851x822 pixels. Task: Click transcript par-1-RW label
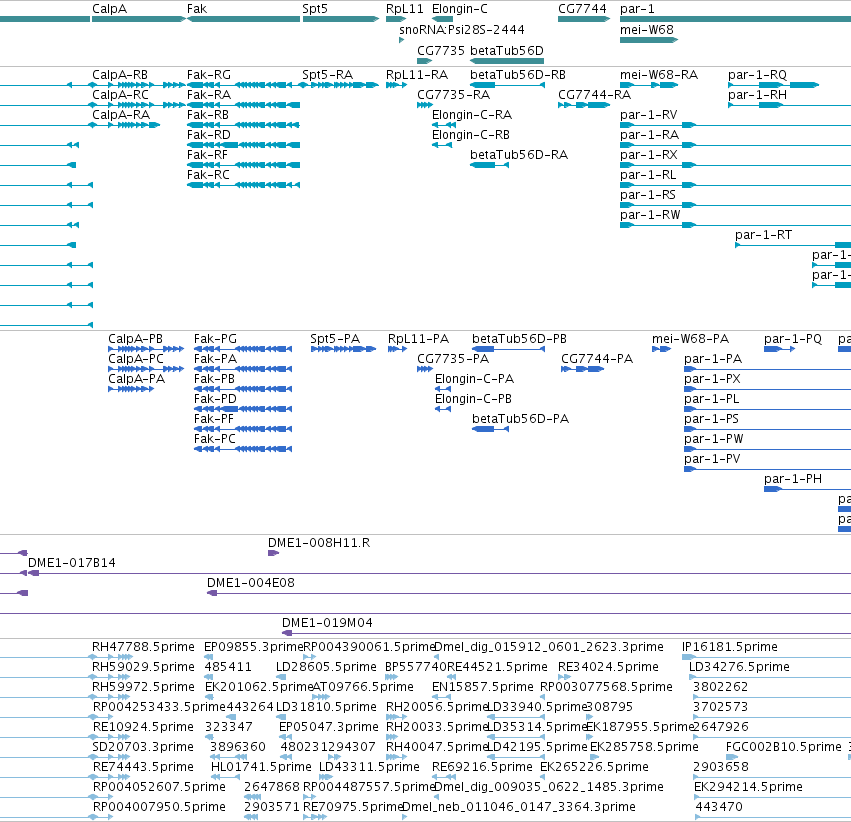click(x=650, y=215)
